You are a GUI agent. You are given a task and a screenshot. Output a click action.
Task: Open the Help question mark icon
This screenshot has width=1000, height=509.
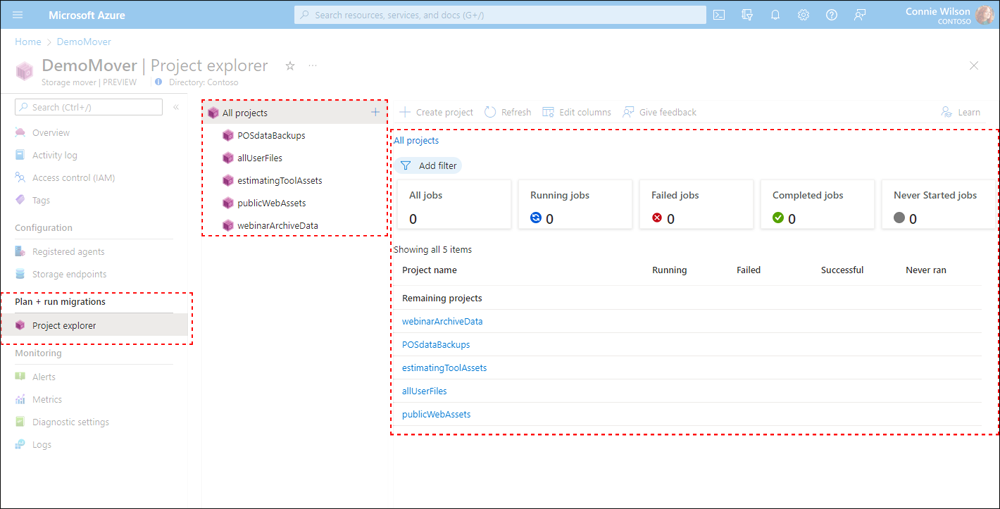pos(832,15)
